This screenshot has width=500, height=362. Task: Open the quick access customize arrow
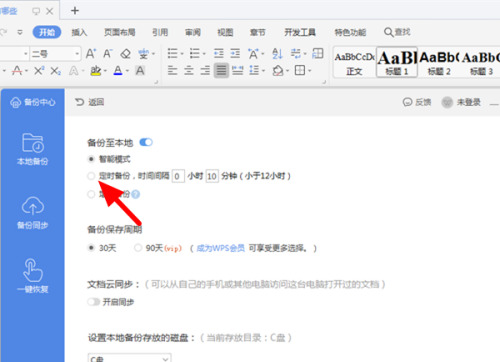20,32
